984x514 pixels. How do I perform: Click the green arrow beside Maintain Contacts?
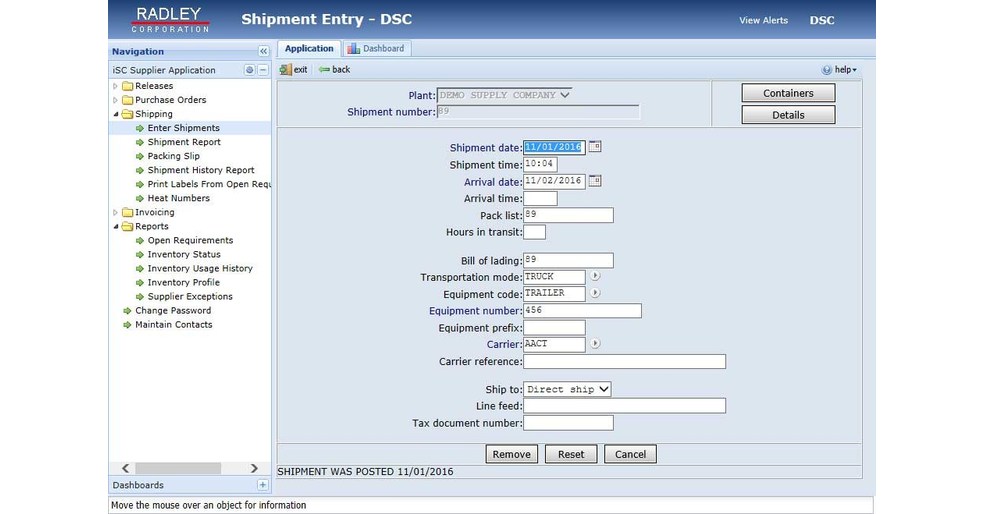(127, 325)
